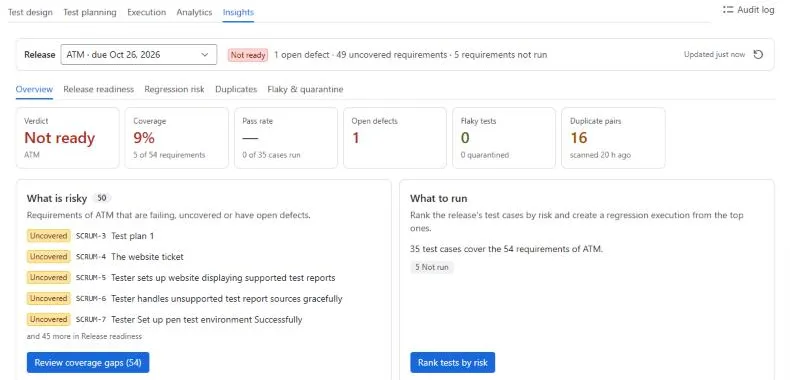This screenshot has width=790, height=380.
Task: Click the 'Updated just now' text
Action: click(714, 54)
